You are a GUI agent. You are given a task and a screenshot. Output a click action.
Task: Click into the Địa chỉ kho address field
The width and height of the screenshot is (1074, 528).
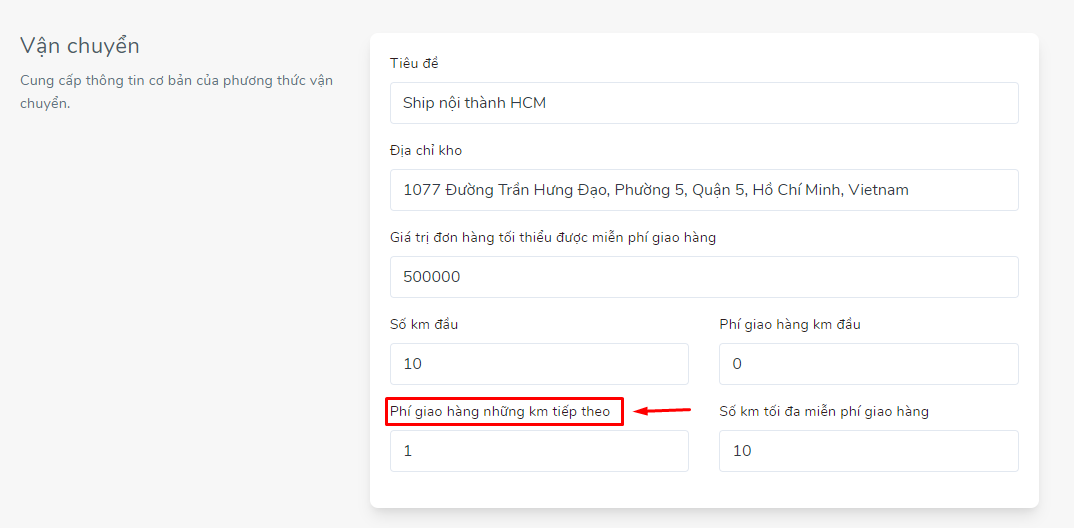[704, 190]
